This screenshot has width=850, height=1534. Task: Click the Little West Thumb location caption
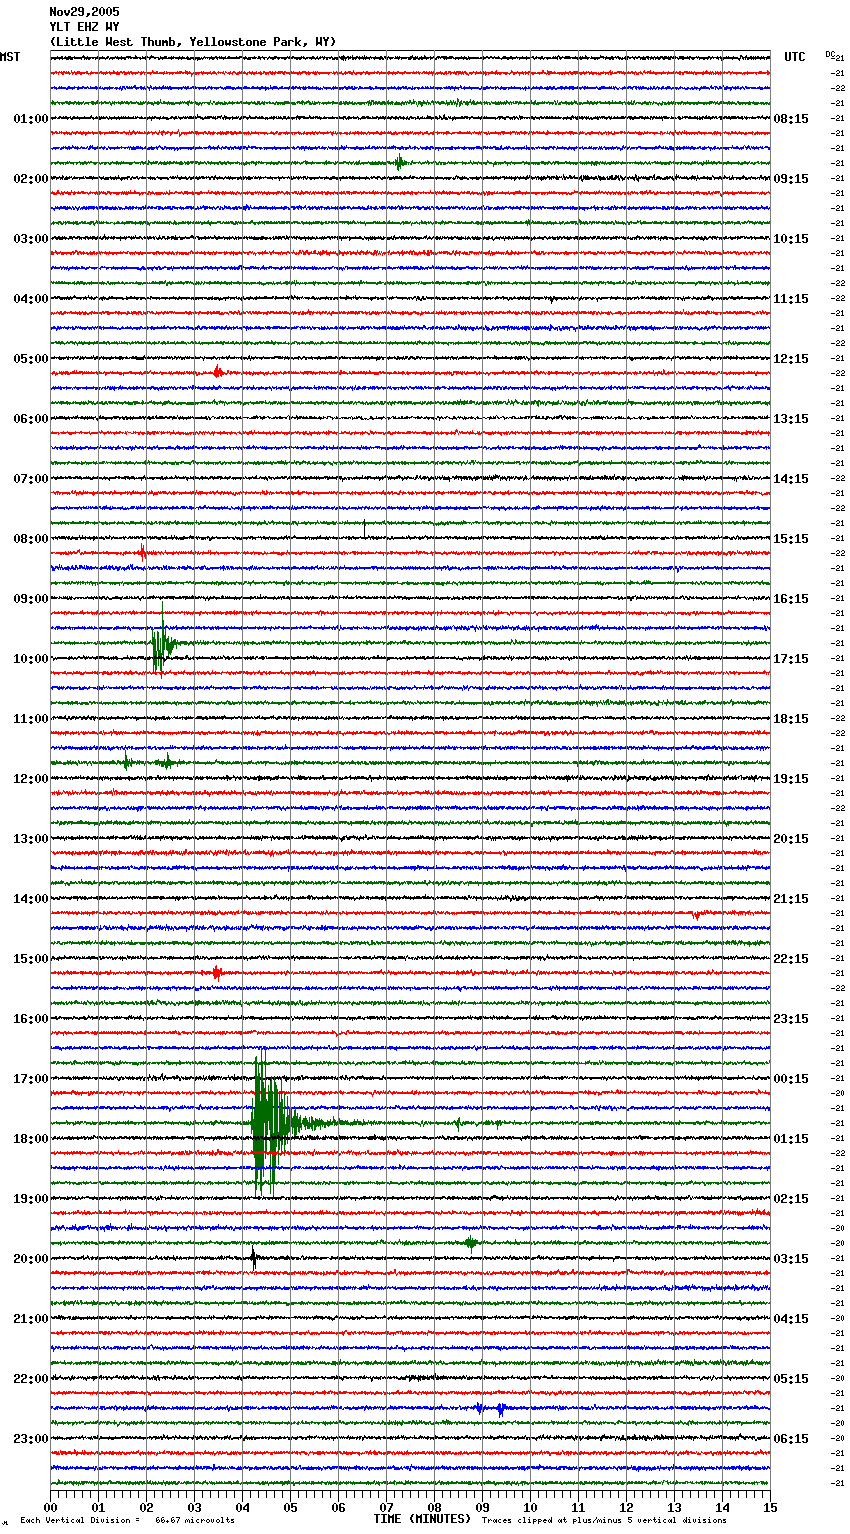(193, 42)
